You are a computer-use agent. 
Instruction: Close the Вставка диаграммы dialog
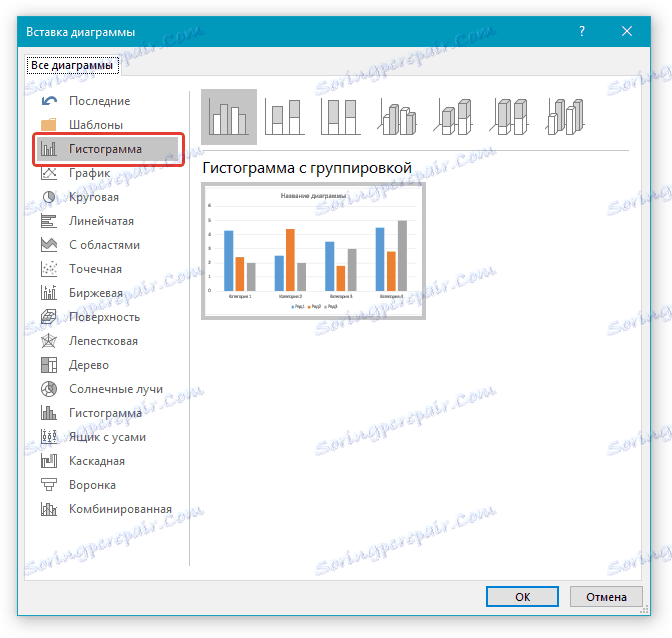point(627,31)
